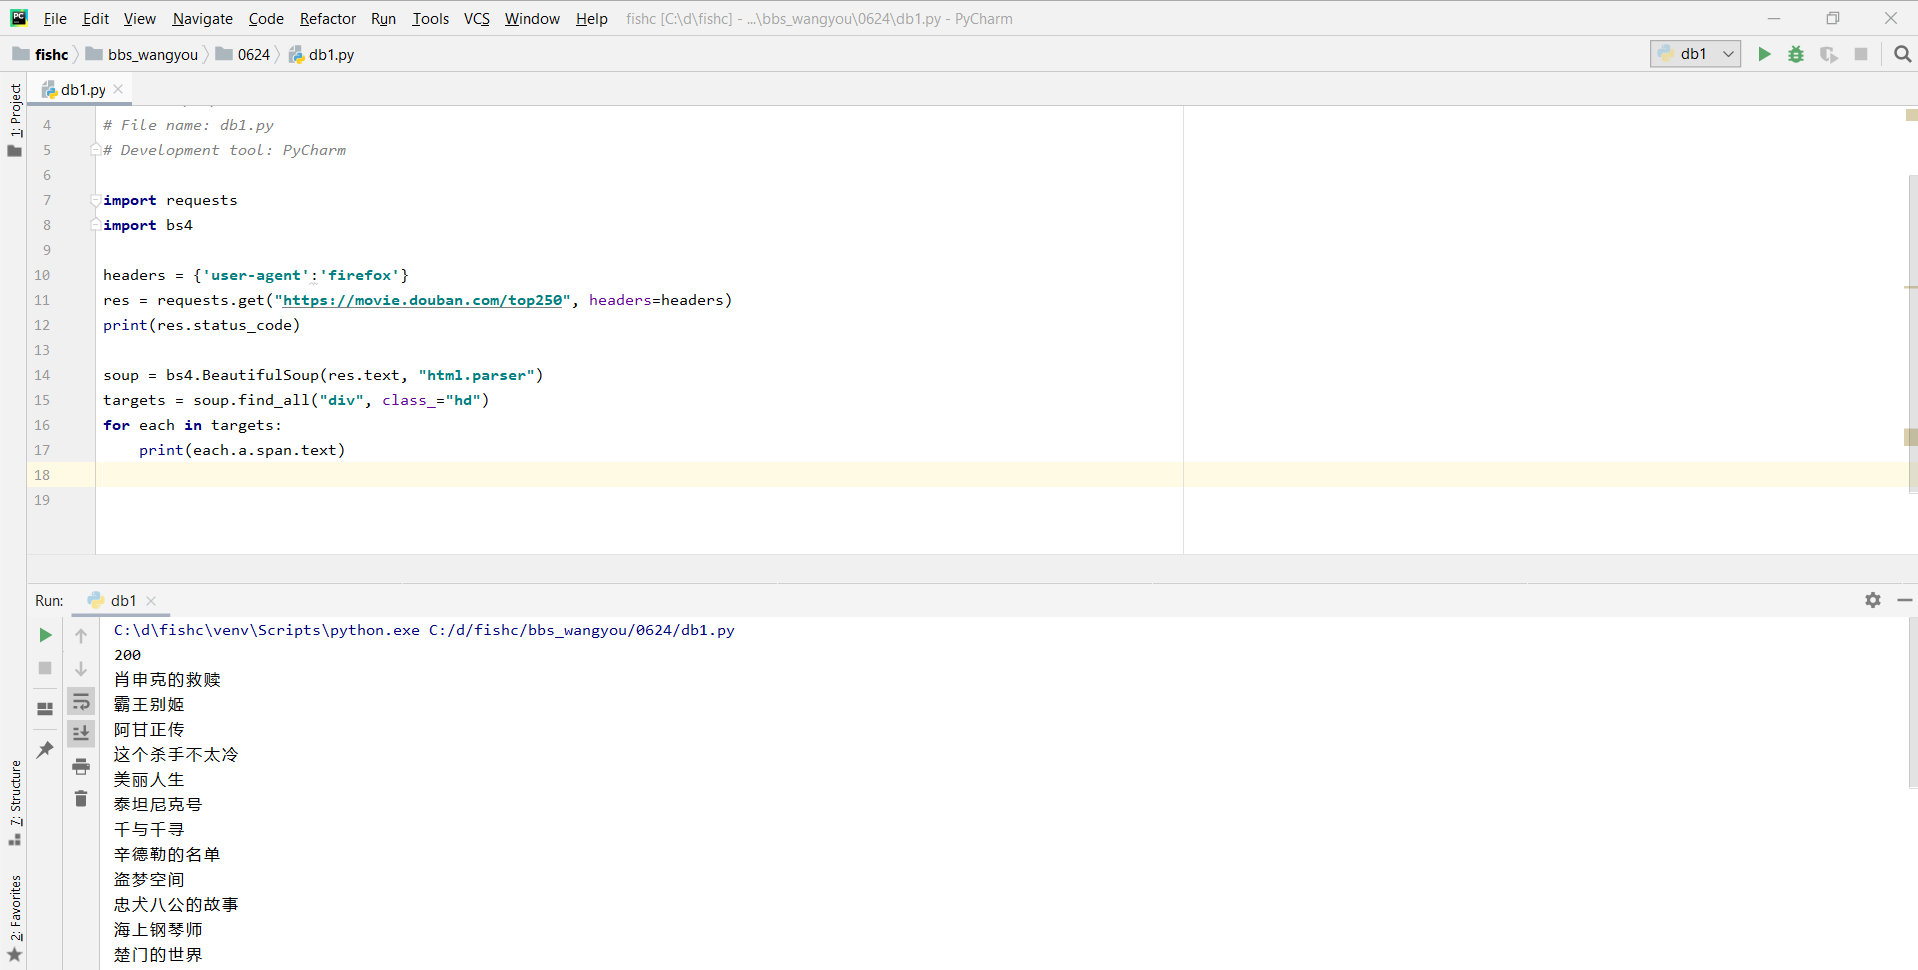1918x970 pixels.
Task: Open Run panel settings gear
Action: (x=1873, y=600)
